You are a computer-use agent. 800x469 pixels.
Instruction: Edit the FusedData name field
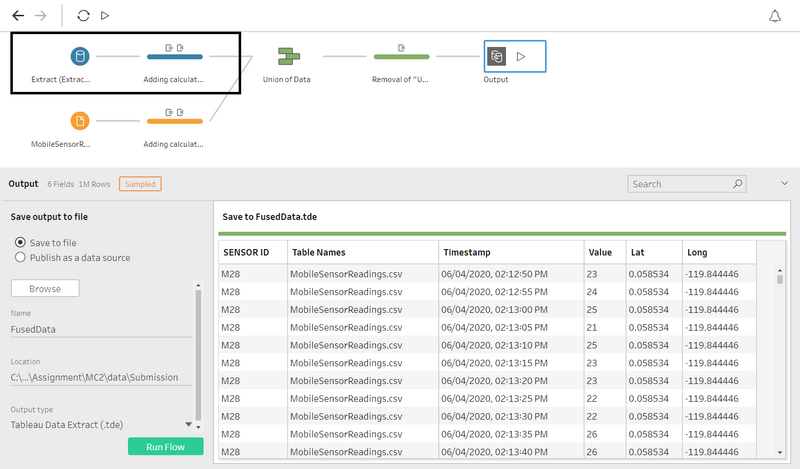pyautogui.click(x=101, y=329)
